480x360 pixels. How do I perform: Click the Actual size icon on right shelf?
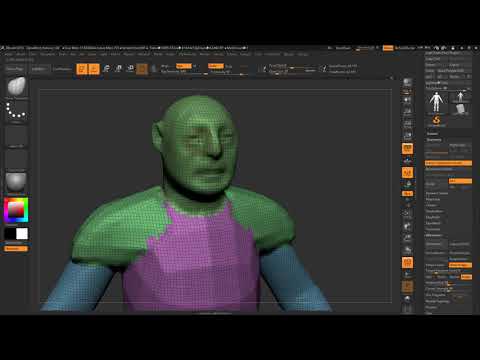(407, 124)
